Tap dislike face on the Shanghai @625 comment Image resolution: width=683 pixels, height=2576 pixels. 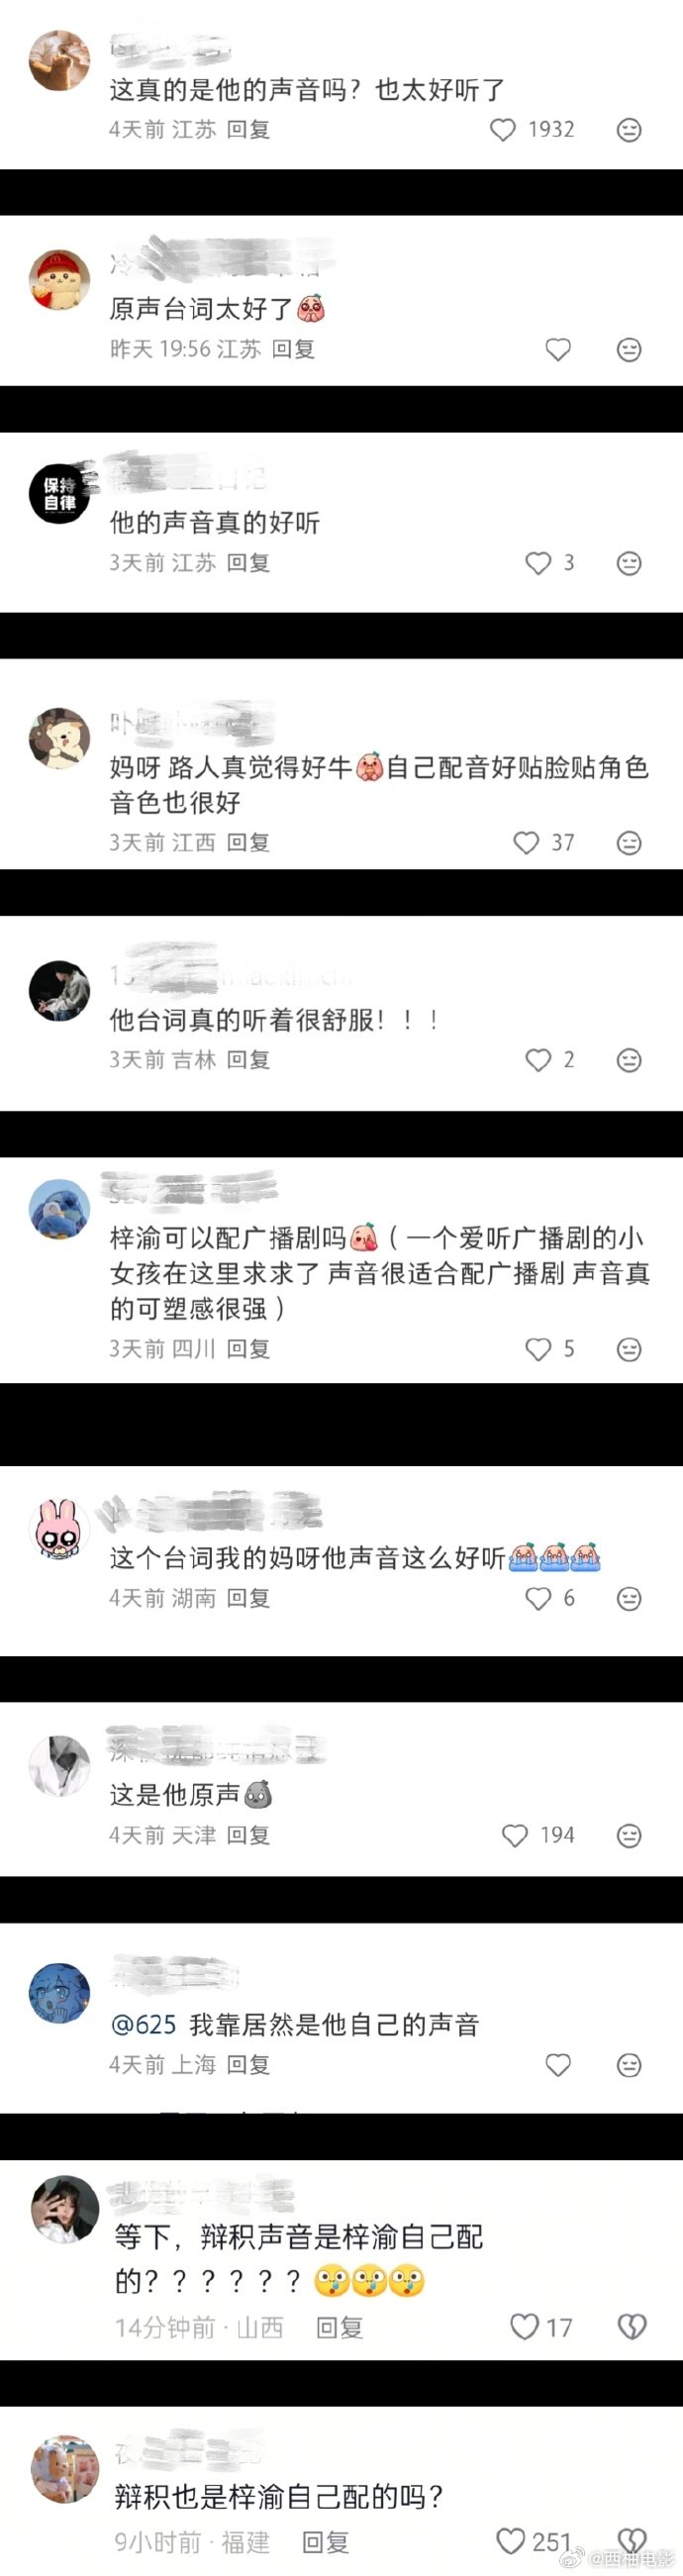(629, 2065)
